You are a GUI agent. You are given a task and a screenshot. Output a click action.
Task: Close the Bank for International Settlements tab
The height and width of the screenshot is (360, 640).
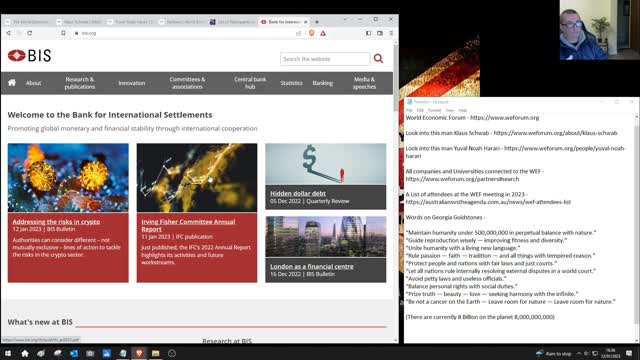point(305,22)
